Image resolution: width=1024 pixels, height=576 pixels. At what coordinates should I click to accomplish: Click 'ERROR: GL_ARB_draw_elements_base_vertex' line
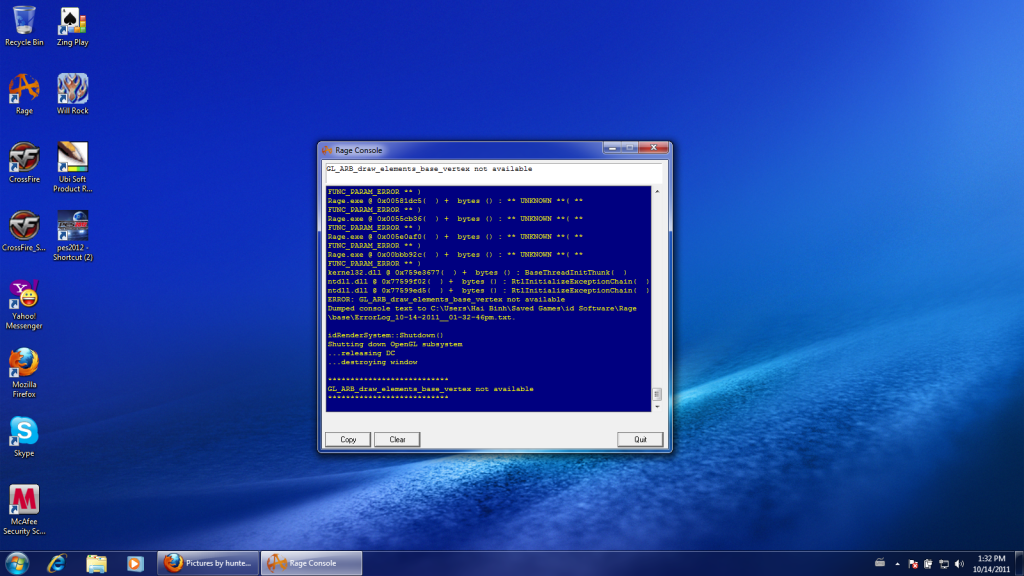click(446, 299)
